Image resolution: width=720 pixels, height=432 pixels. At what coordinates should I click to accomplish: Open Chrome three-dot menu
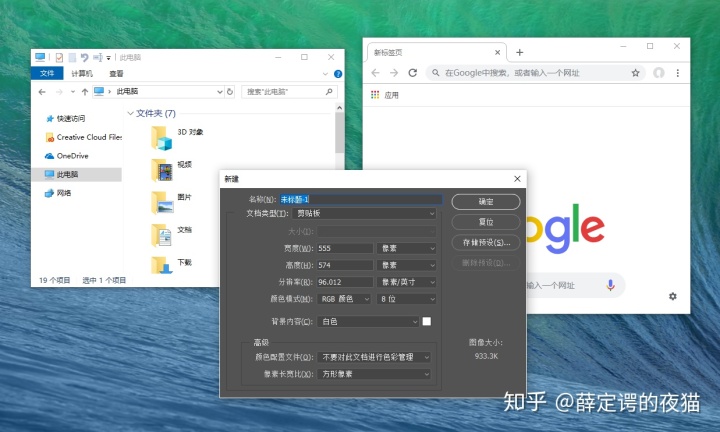coord(678,73)
